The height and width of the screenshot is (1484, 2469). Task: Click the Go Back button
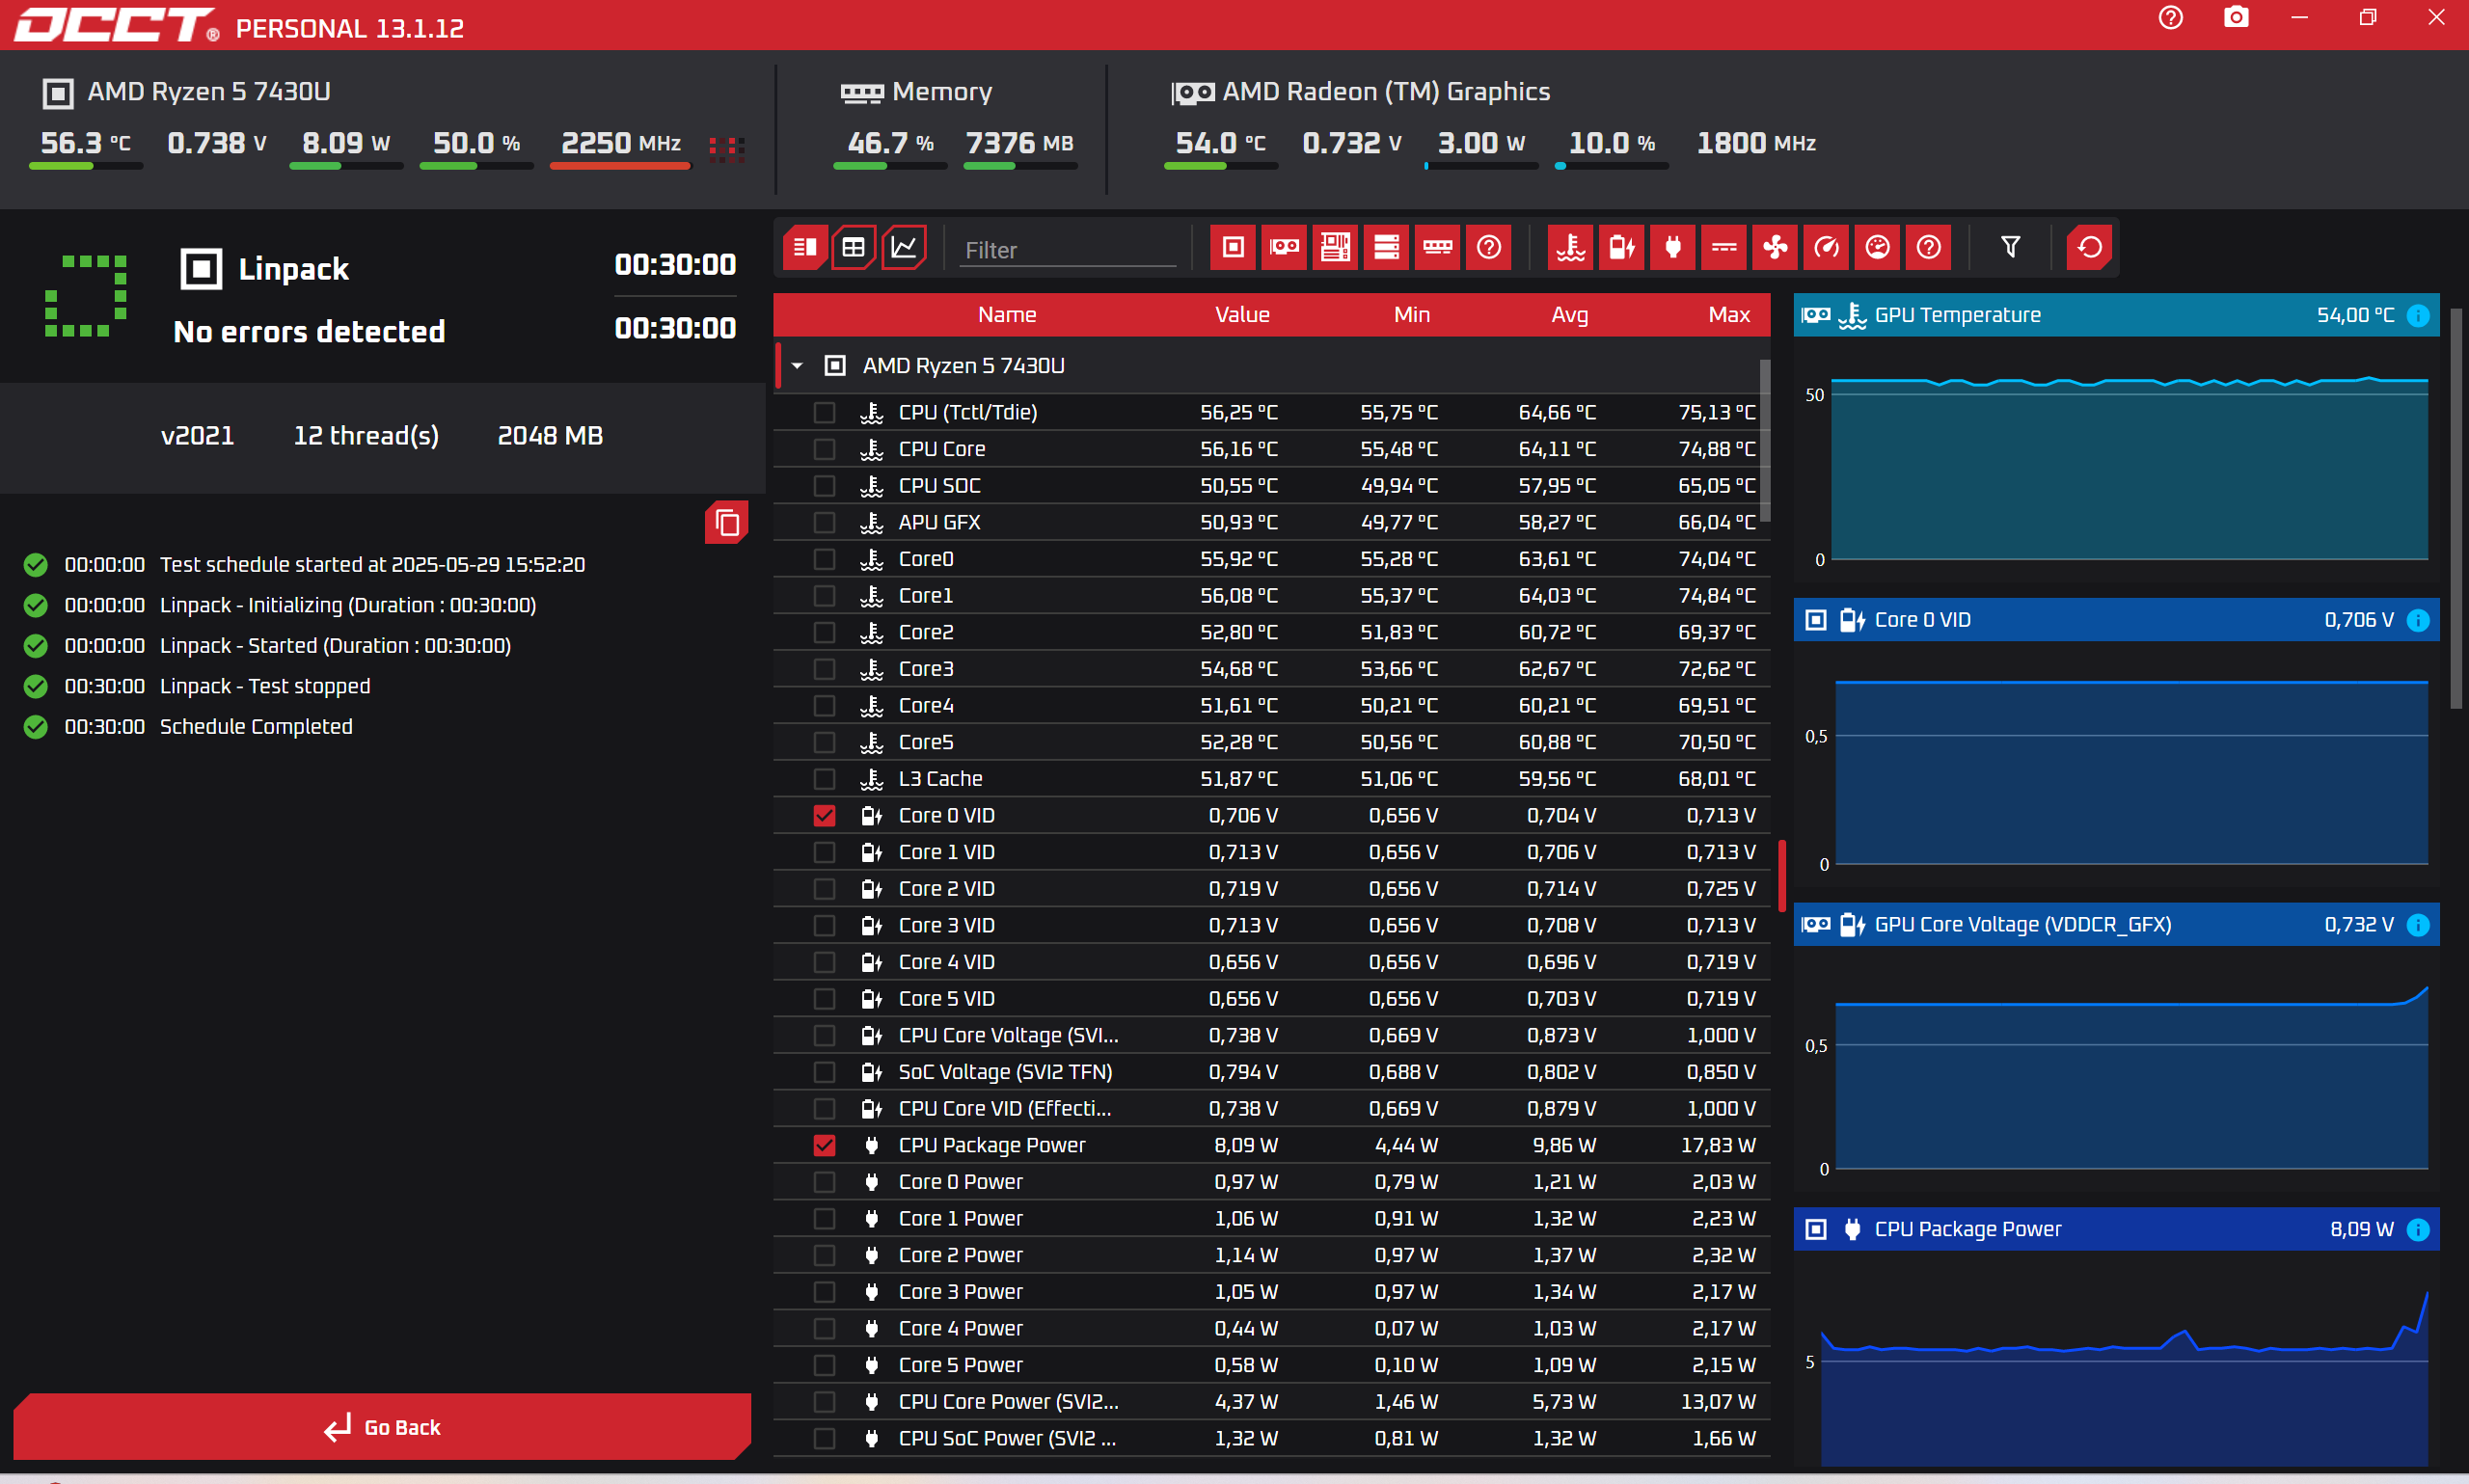point(382,1427)
